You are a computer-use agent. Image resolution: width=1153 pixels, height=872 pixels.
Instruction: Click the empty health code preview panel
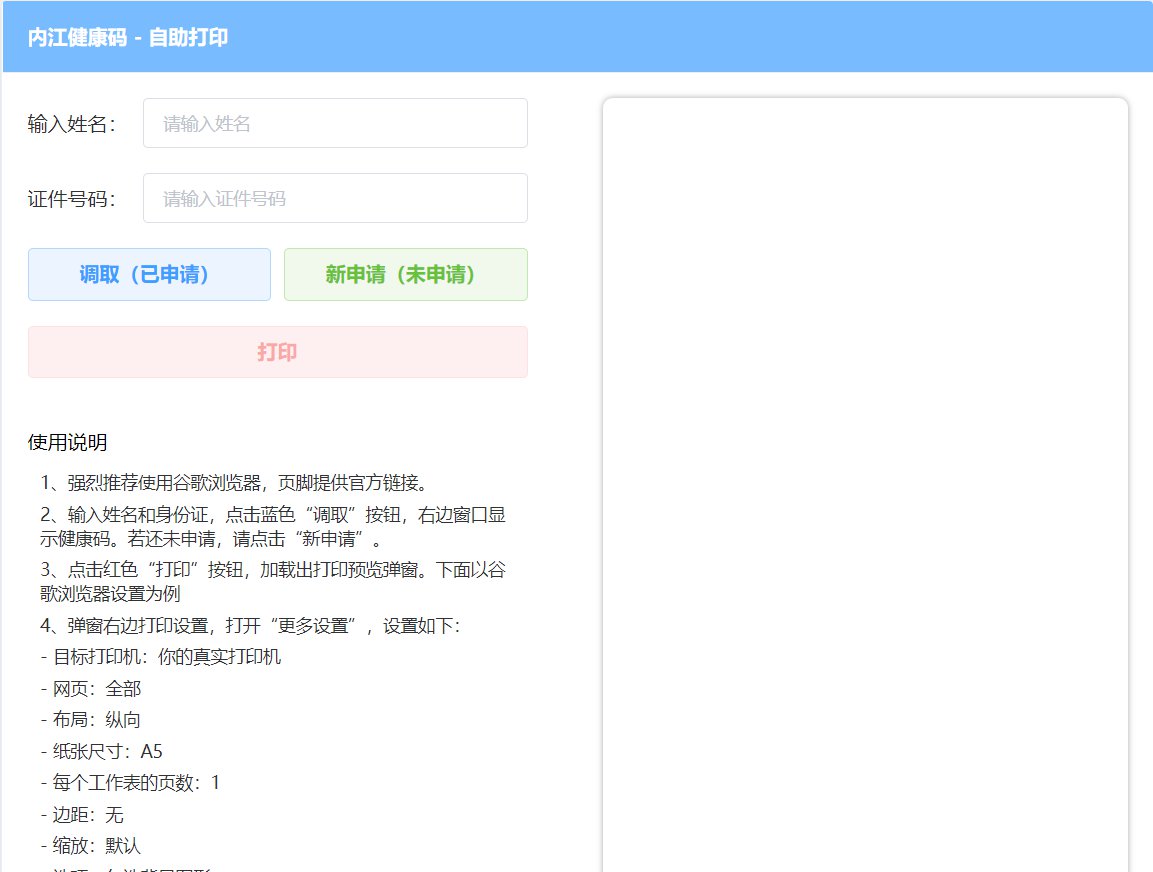[865, 480]
